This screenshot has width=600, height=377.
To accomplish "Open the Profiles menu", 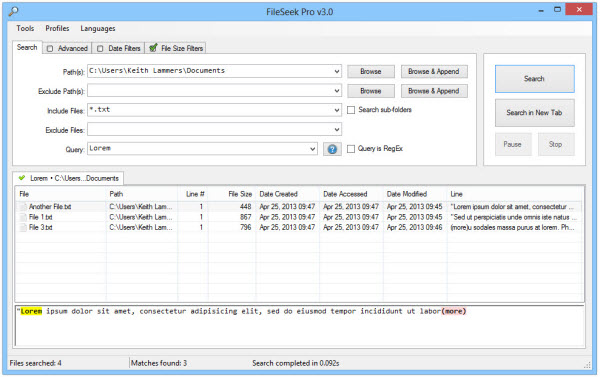I will [x=57, y=28].
